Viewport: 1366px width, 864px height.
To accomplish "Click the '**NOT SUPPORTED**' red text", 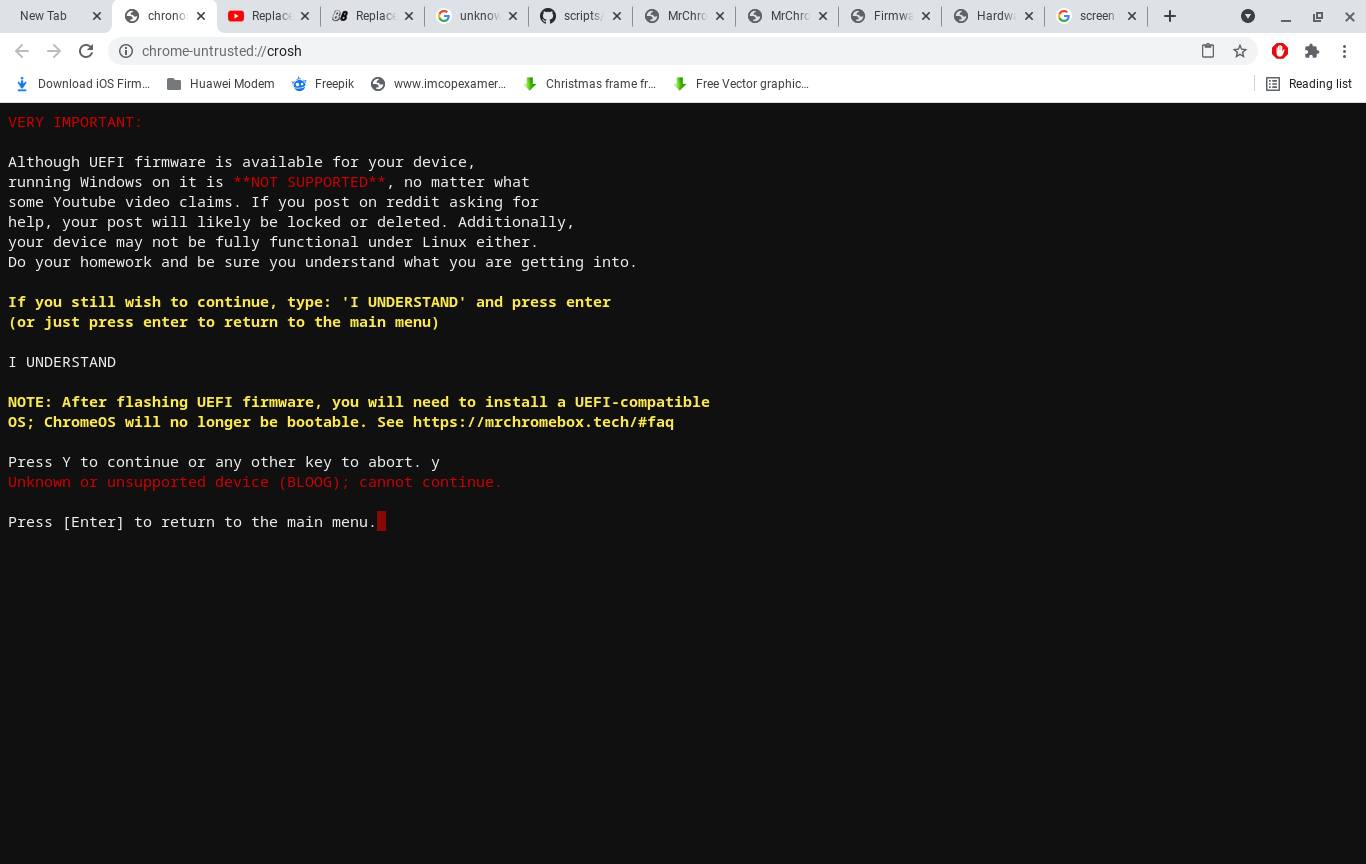I will [309, 182].
